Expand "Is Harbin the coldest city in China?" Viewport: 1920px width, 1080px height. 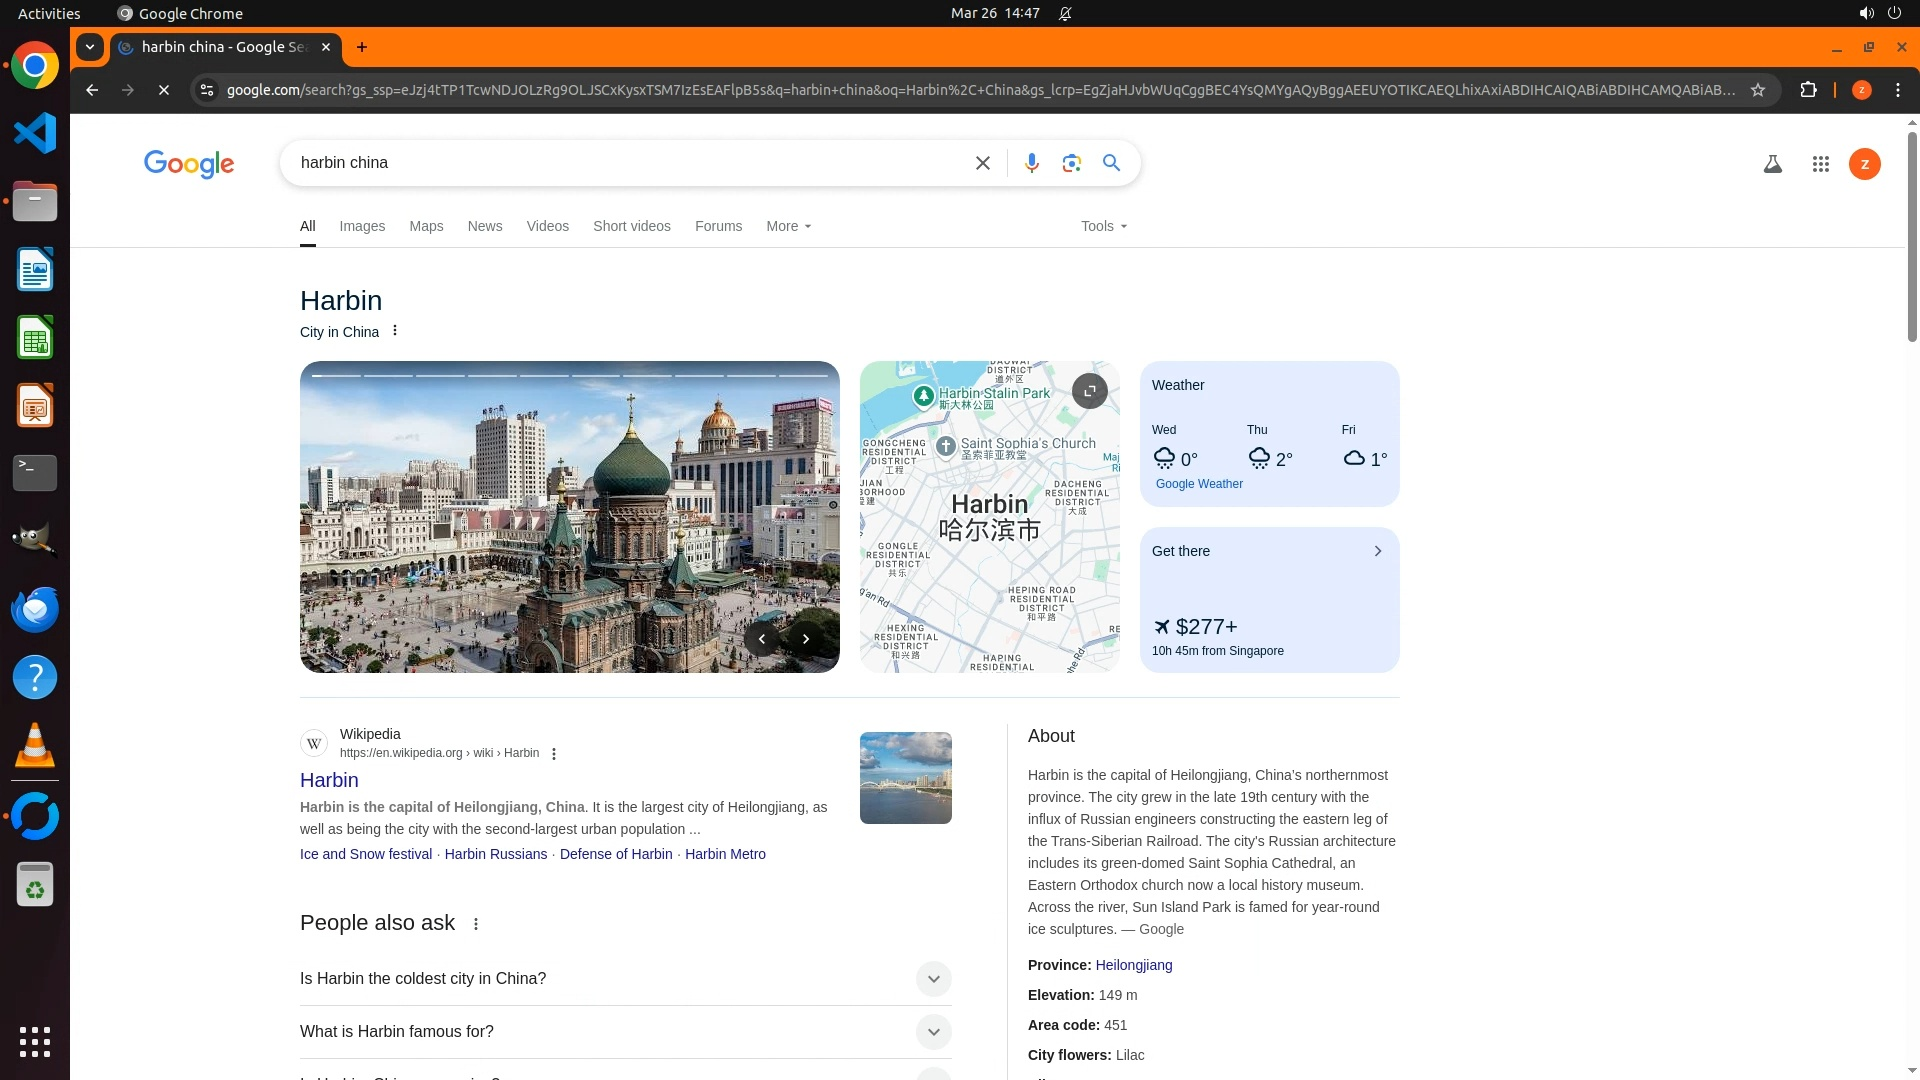point(933,979)
